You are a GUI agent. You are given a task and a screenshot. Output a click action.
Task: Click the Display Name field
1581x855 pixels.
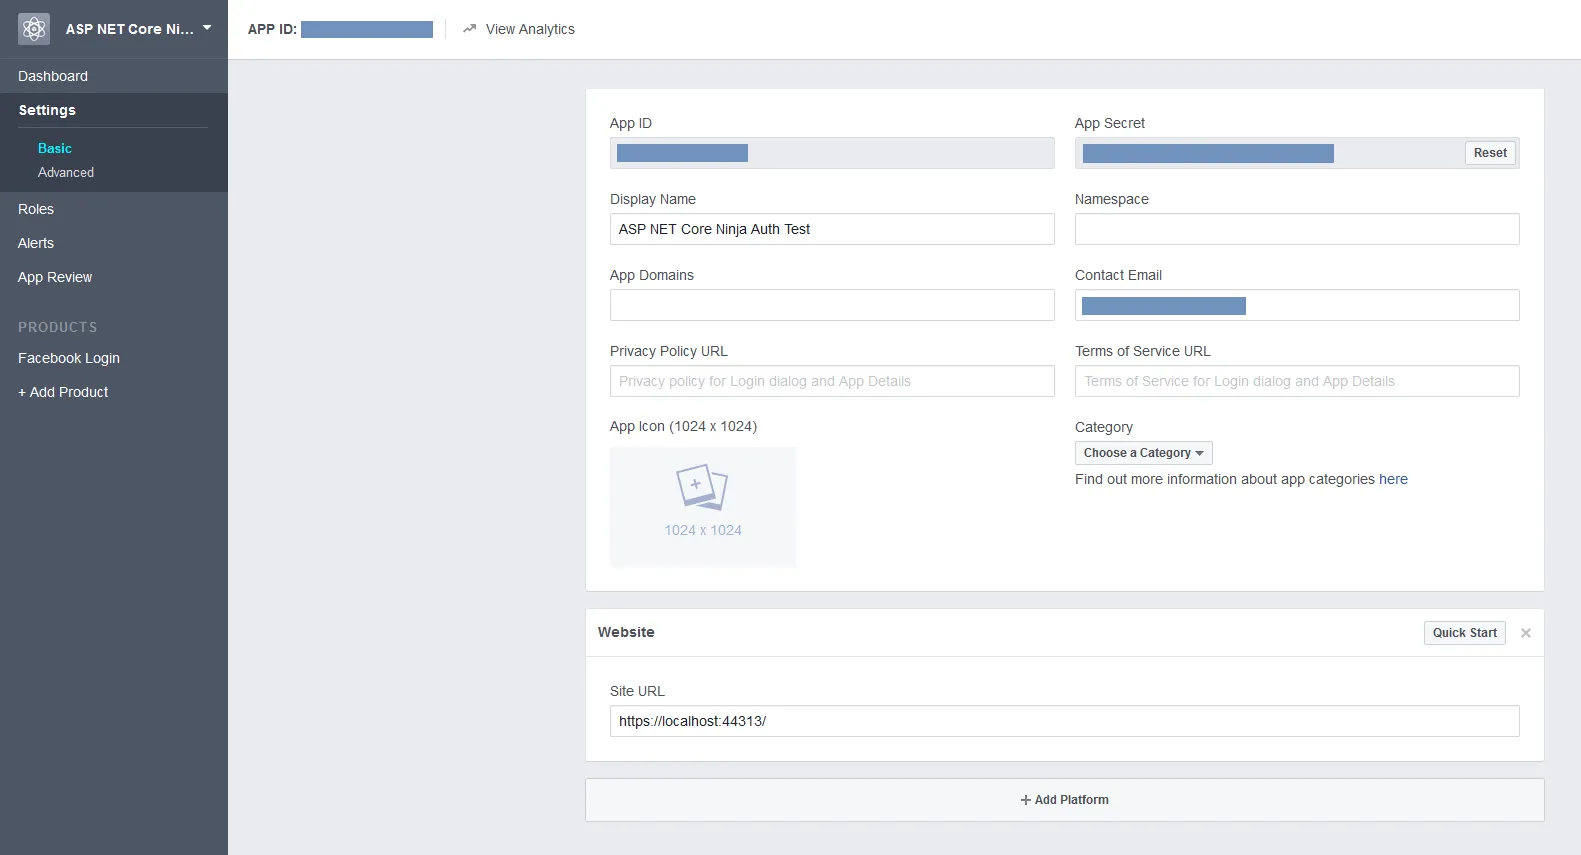point(832,229)
